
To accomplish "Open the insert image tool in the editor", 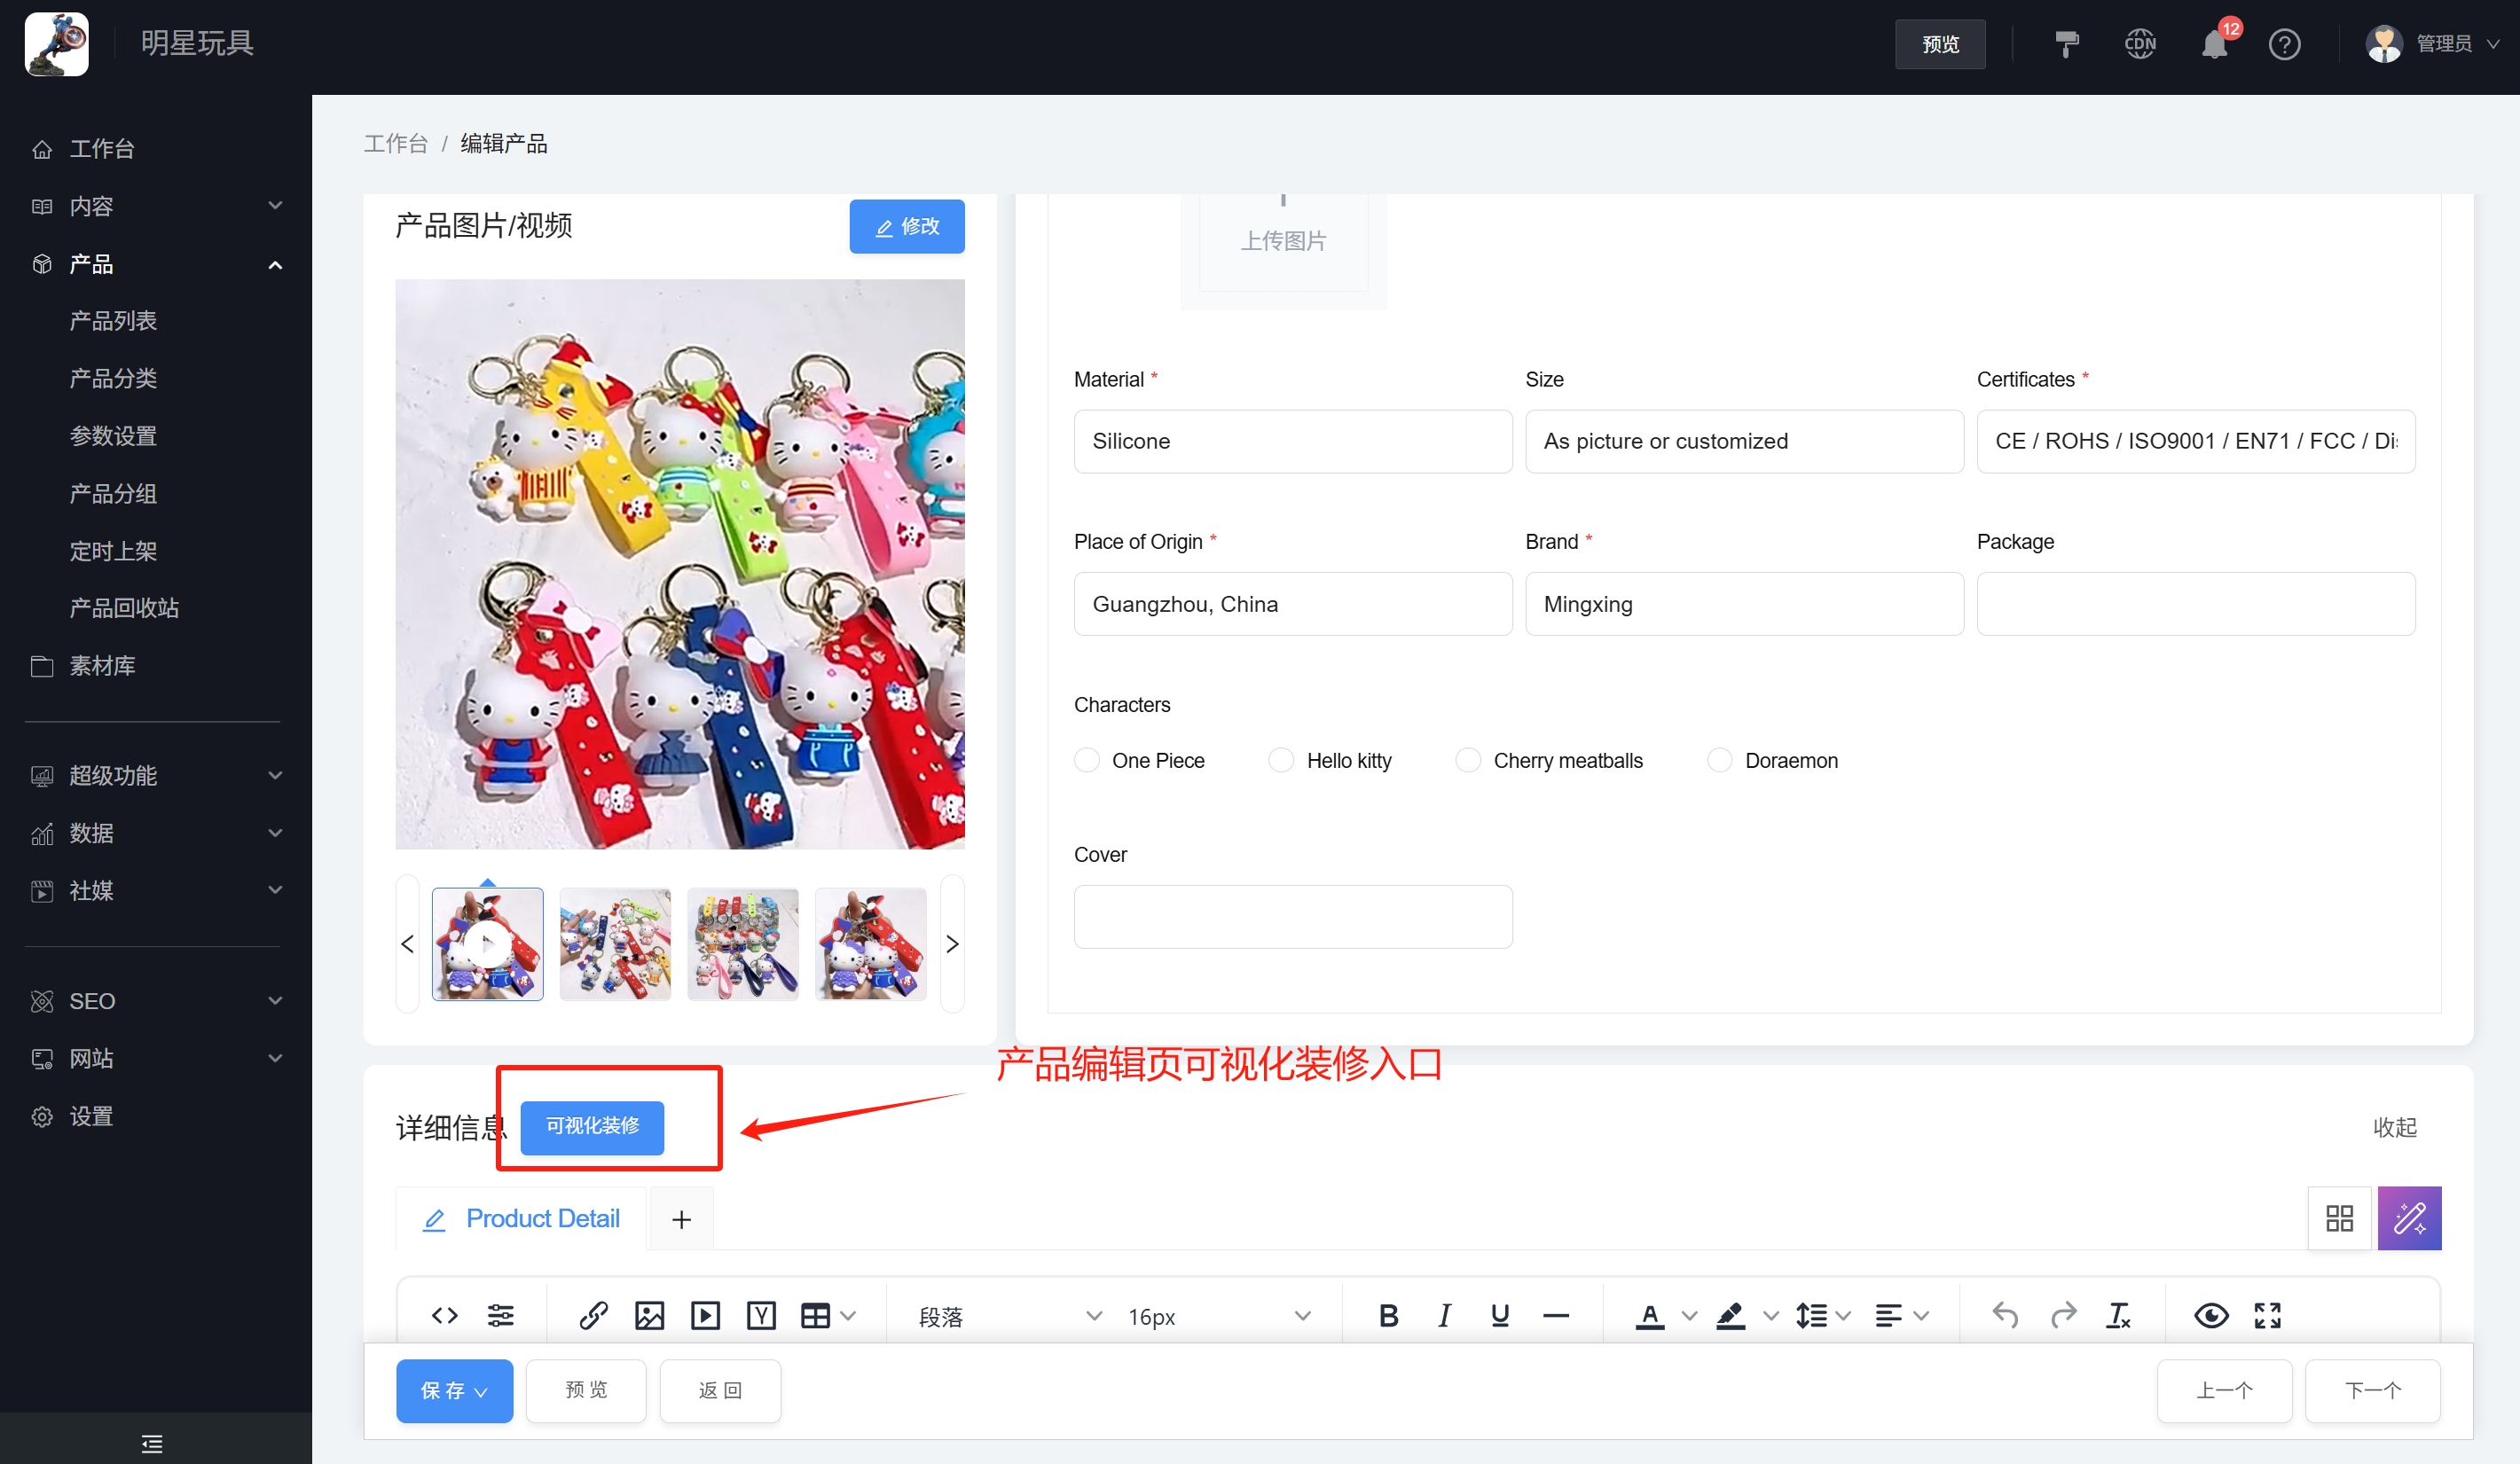I will [649, 1315].
